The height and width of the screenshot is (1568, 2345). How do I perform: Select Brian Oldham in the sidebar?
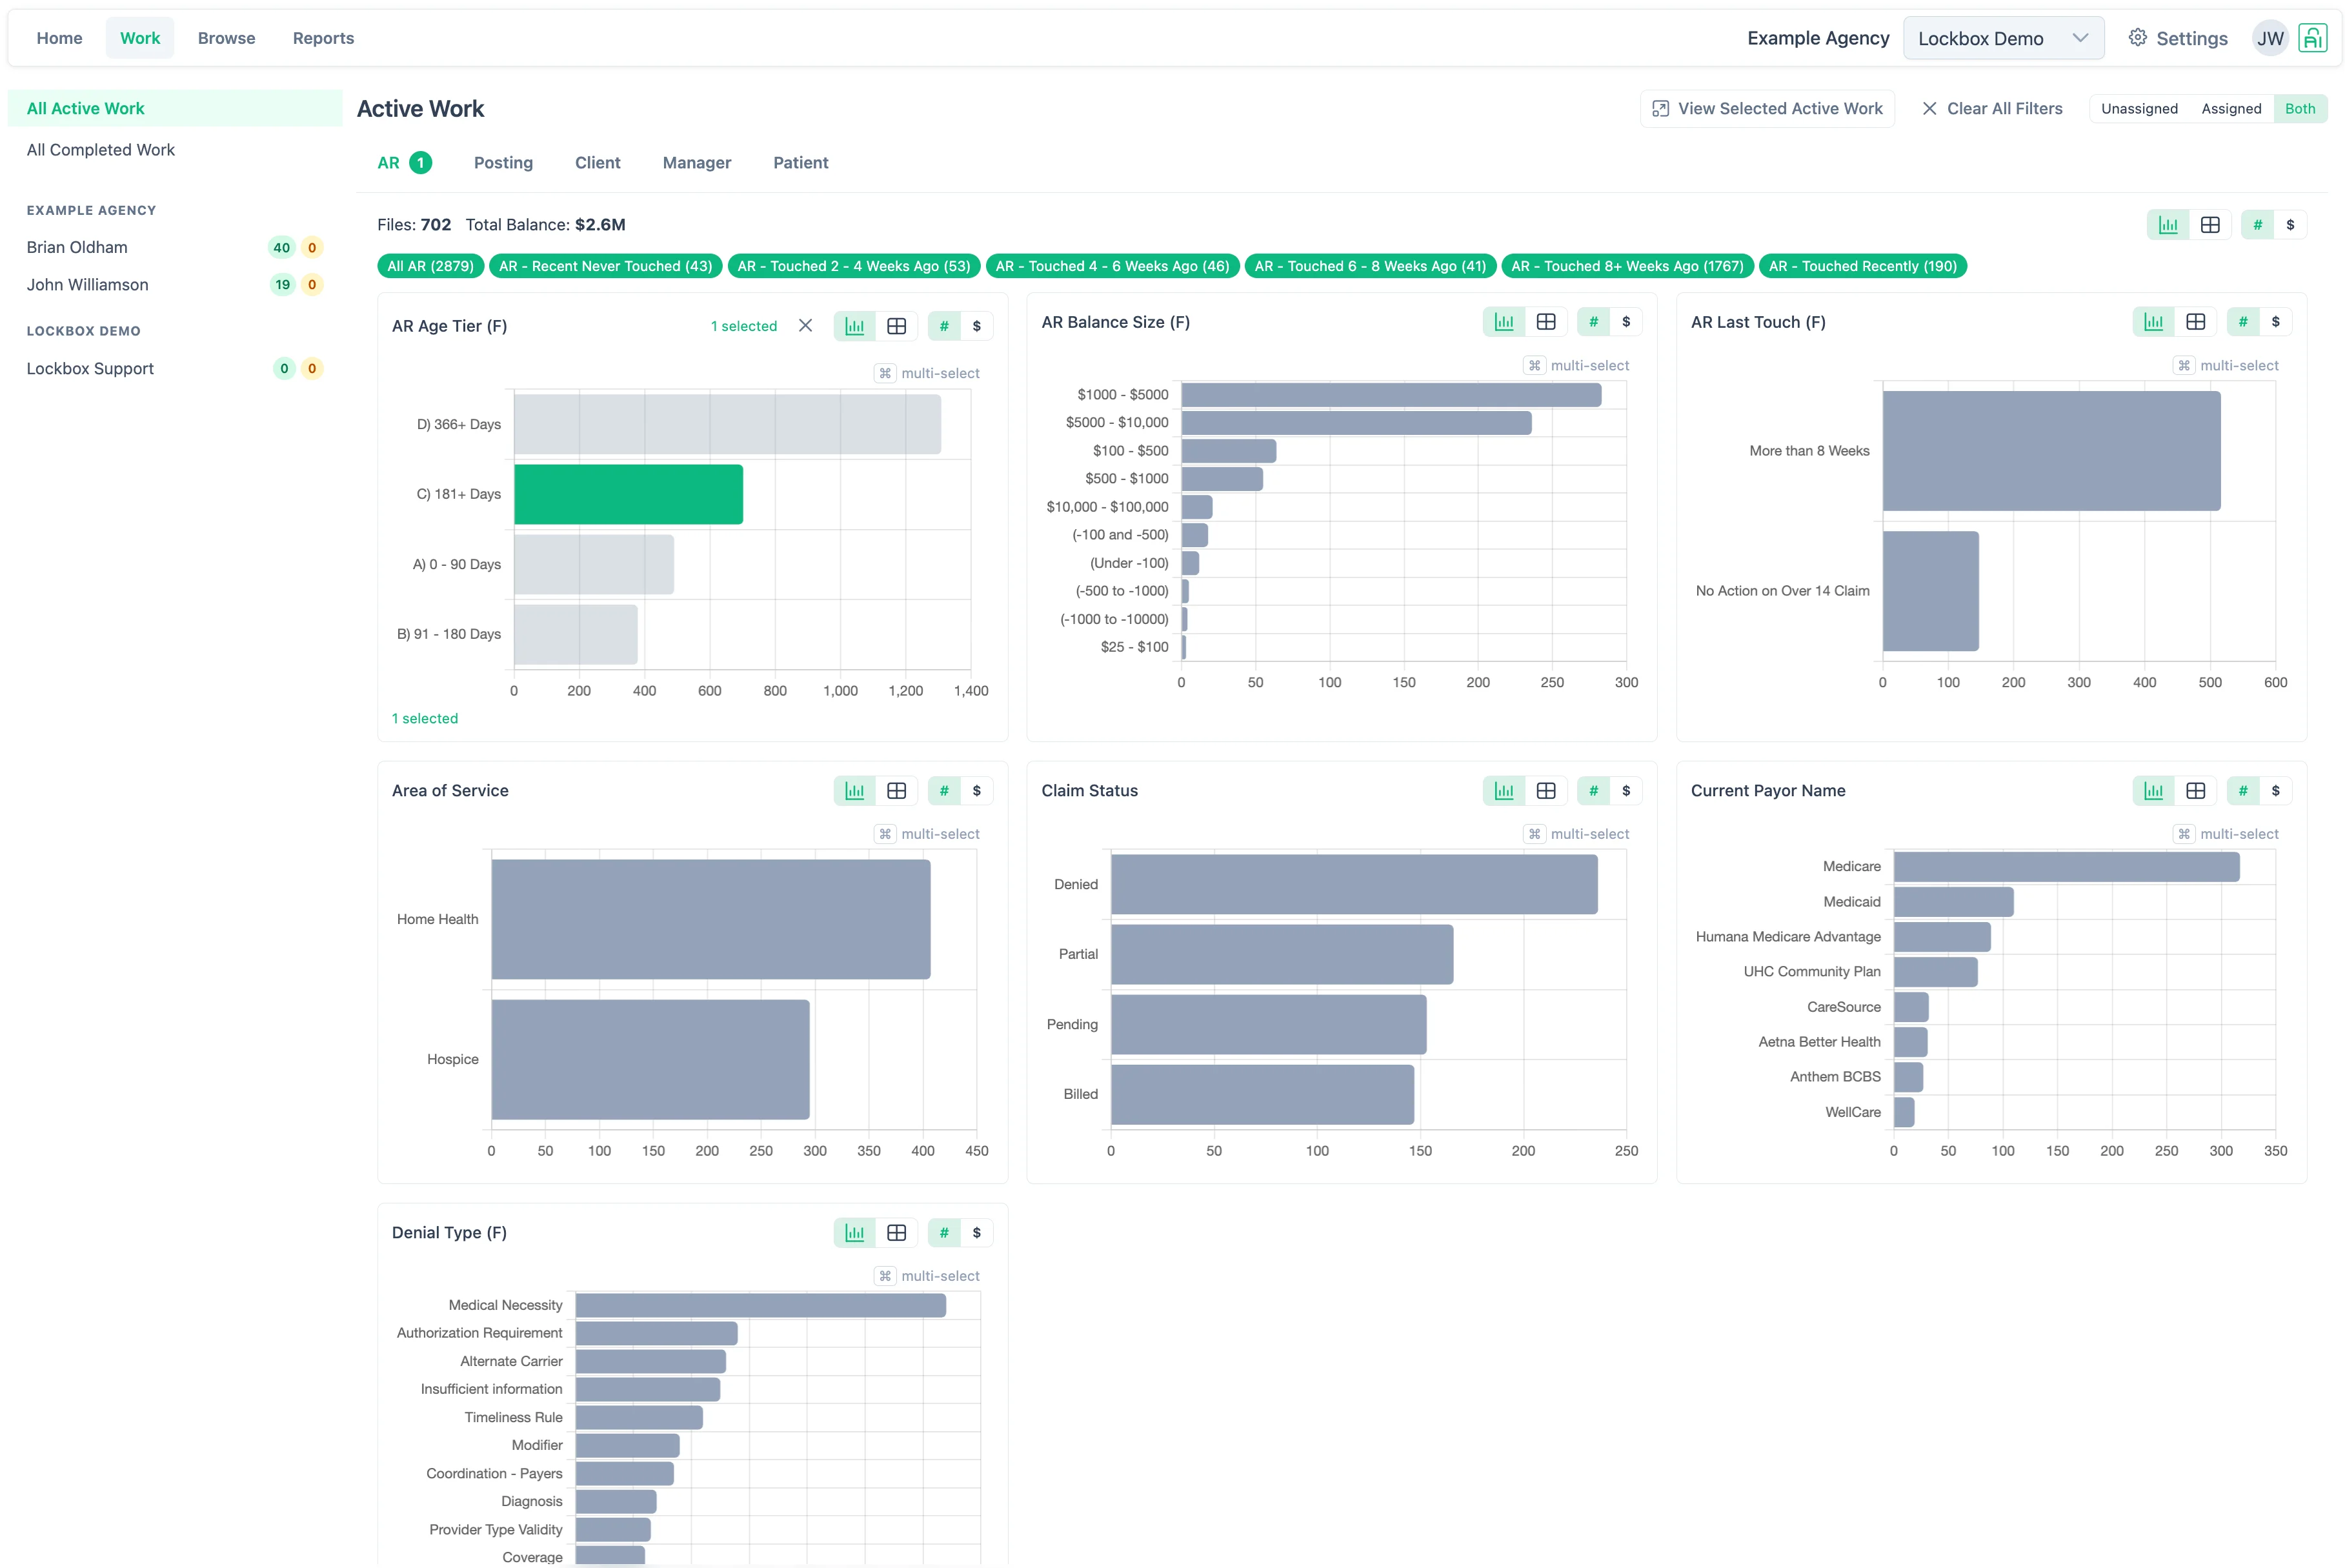click(174, 248)
